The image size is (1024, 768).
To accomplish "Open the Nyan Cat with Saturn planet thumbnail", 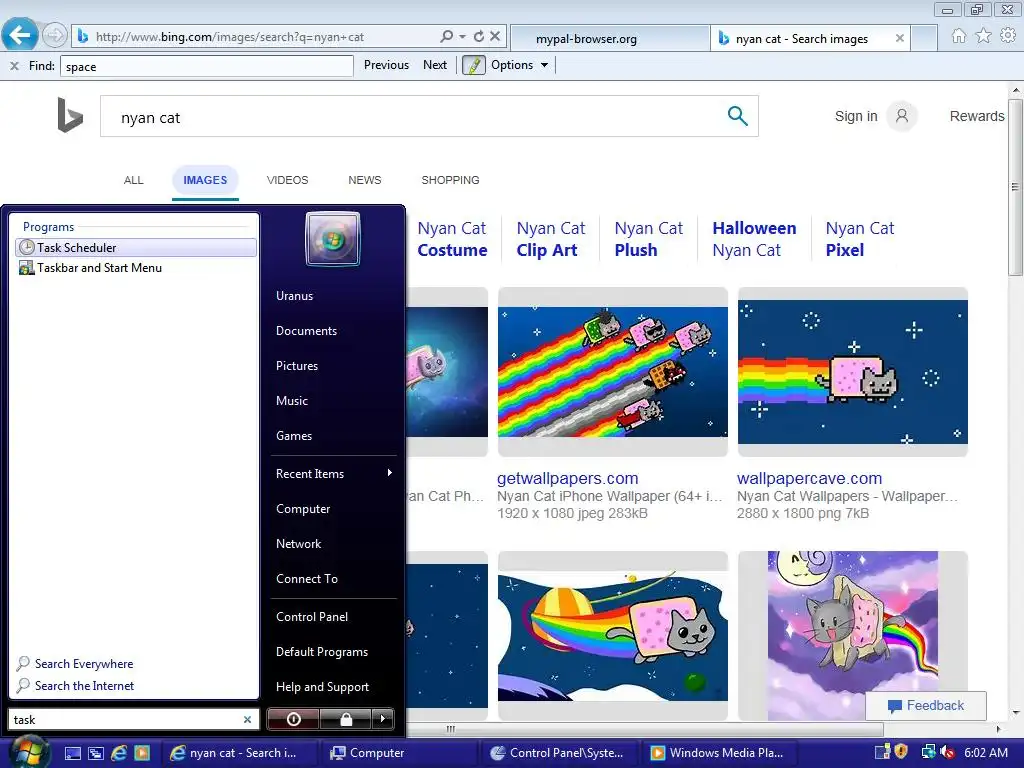I will 613,636.
